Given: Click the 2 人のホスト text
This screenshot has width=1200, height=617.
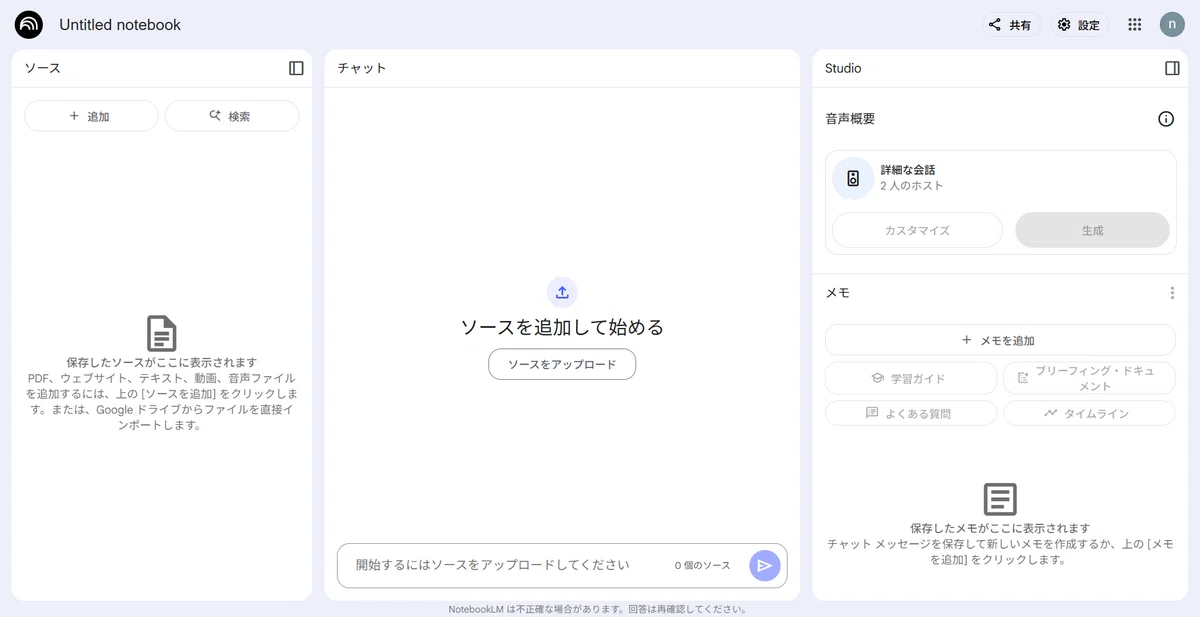Looking at the screenshot, I should point(912,186).
